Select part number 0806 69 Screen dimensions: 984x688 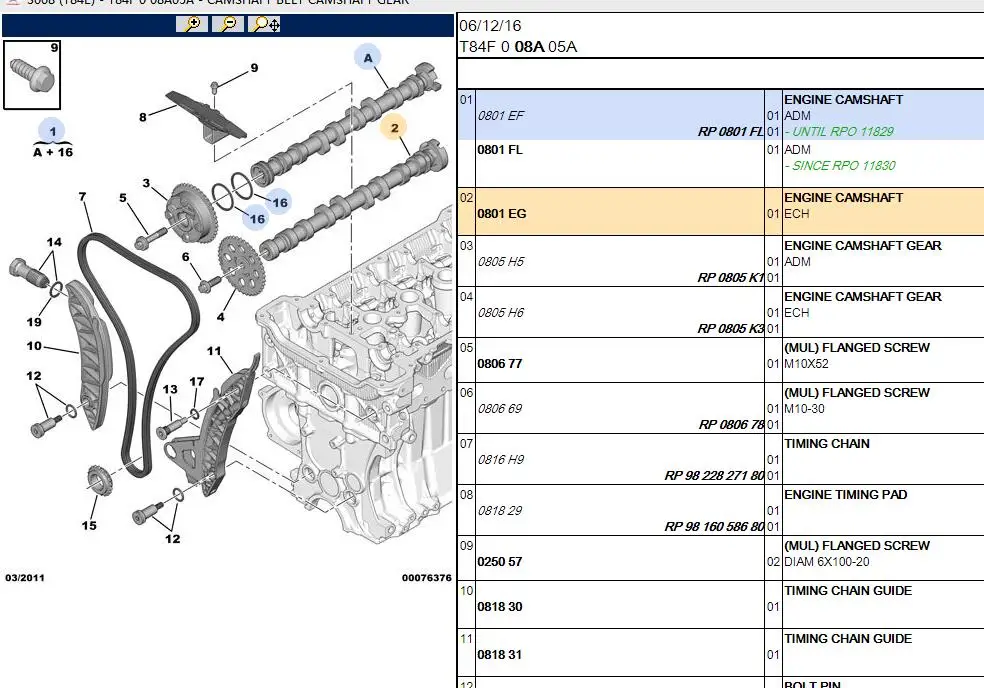click(500, 409)
